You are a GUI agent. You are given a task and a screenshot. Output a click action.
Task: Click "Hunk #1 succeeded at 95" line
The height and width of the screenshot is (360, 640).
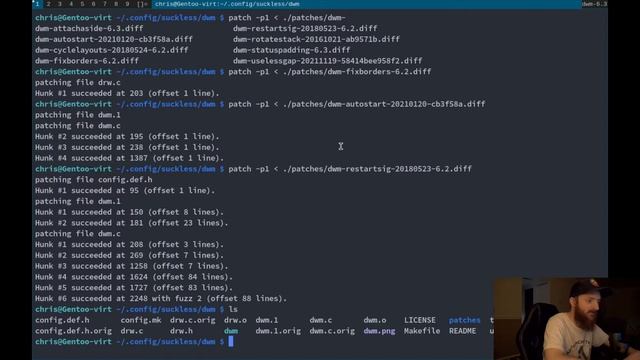coord(125,191)
